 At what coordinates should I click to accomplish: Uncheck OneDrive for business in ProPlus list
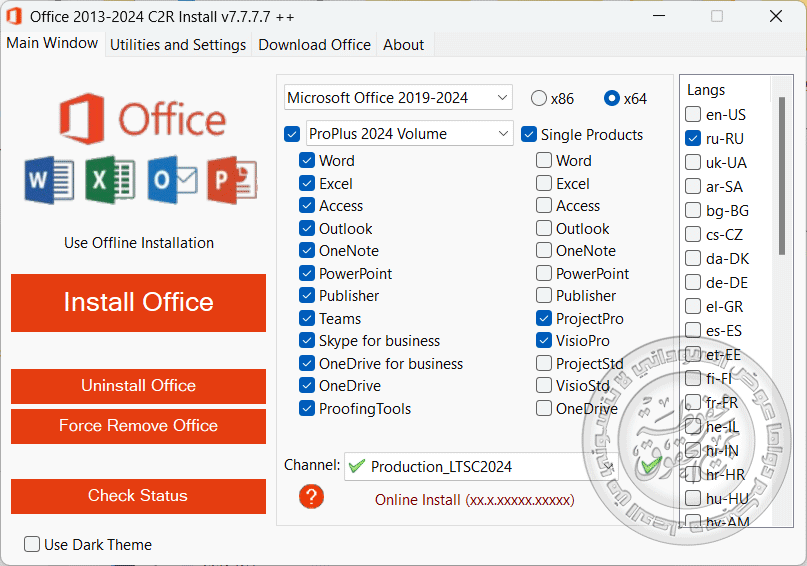coord(307,363)
